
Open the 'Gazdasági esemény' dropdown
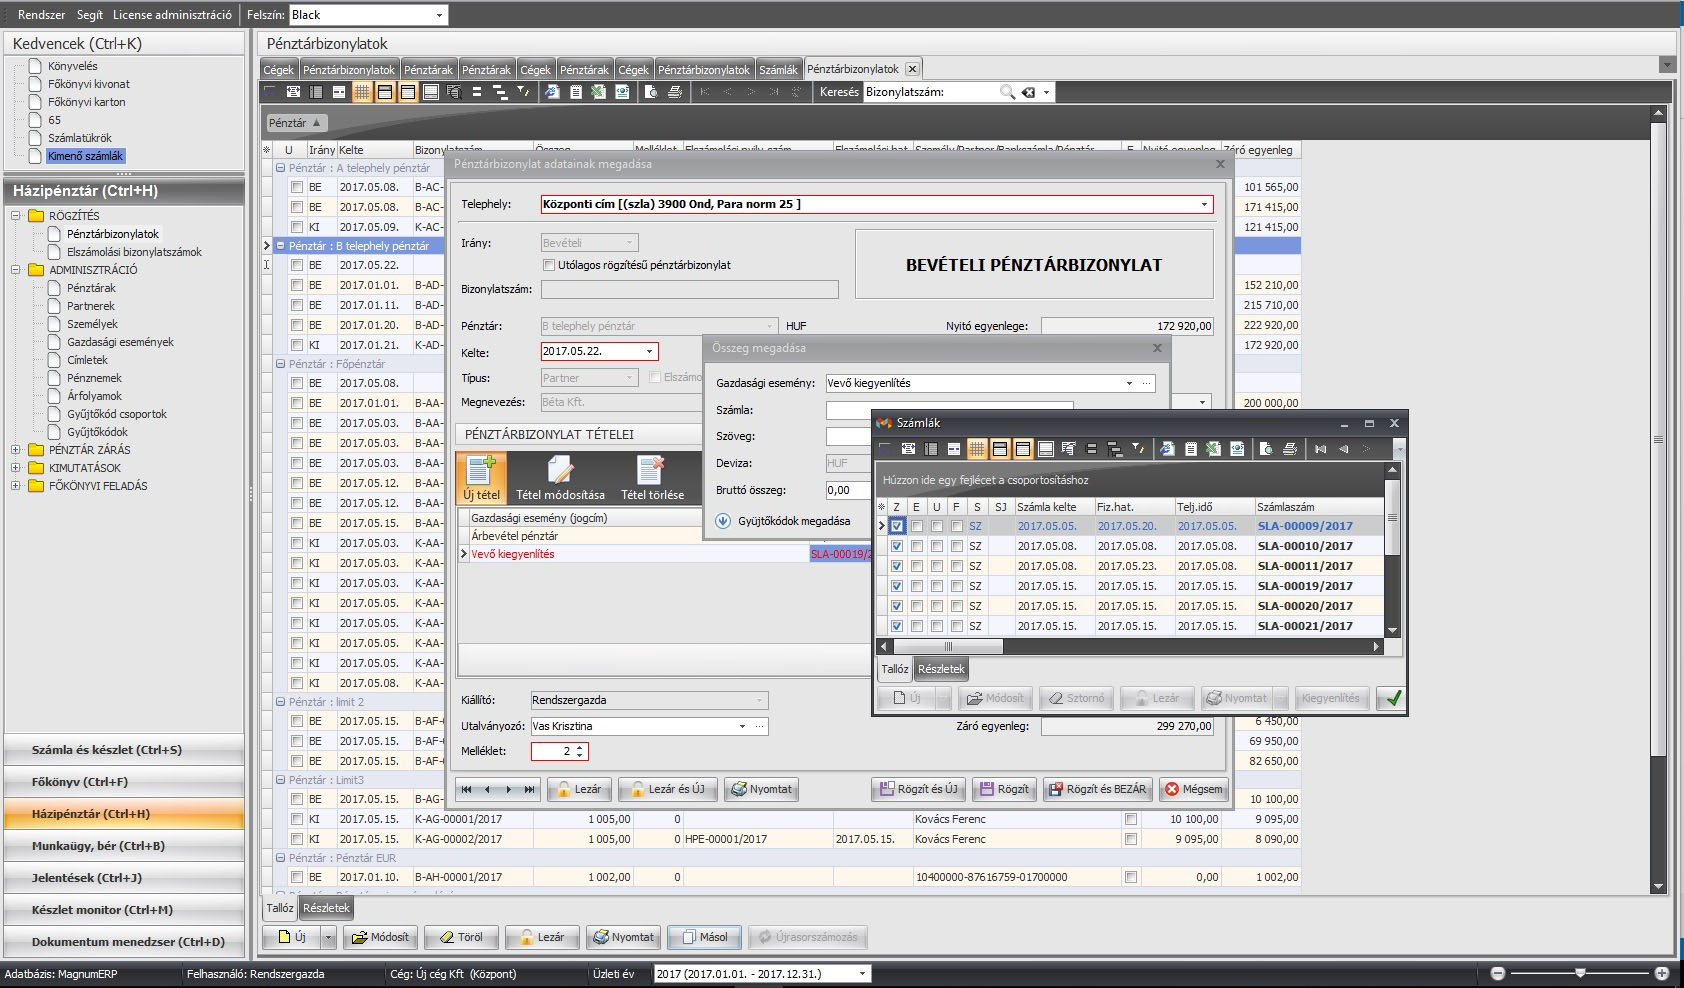tap(1129, 383)
